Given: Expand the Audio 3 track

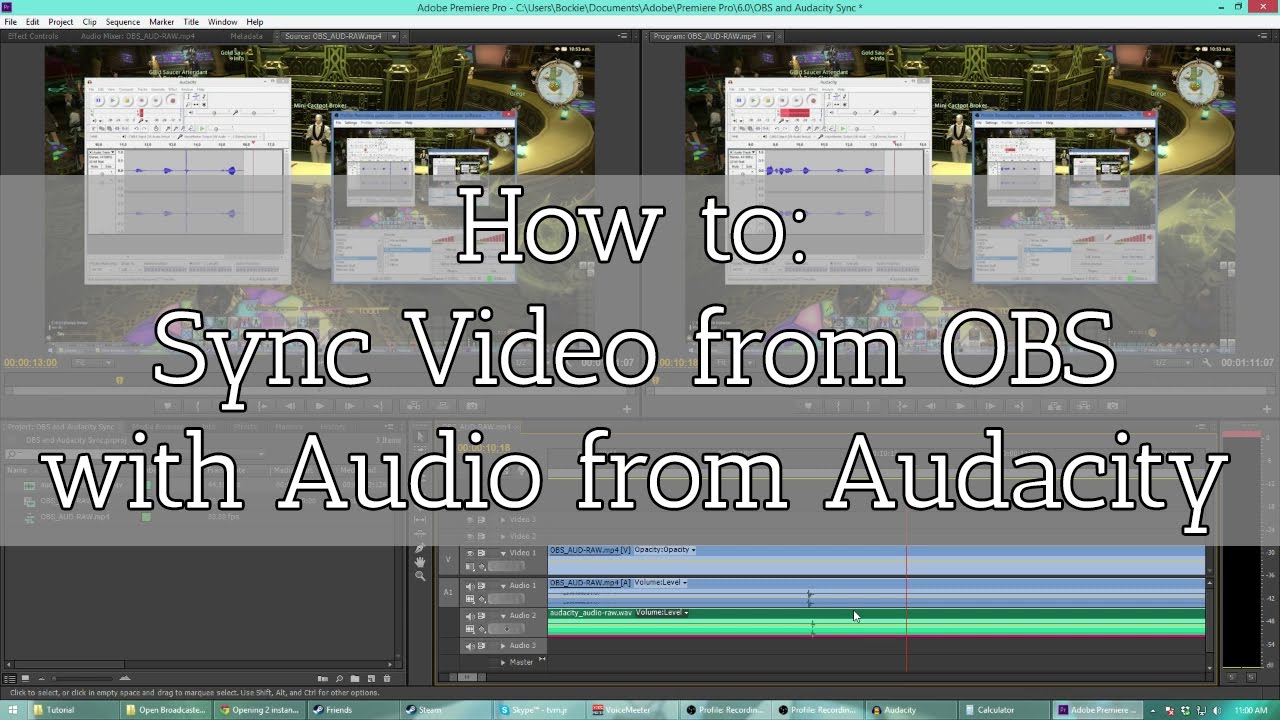Looking at the screenshot, I should 503,646.
